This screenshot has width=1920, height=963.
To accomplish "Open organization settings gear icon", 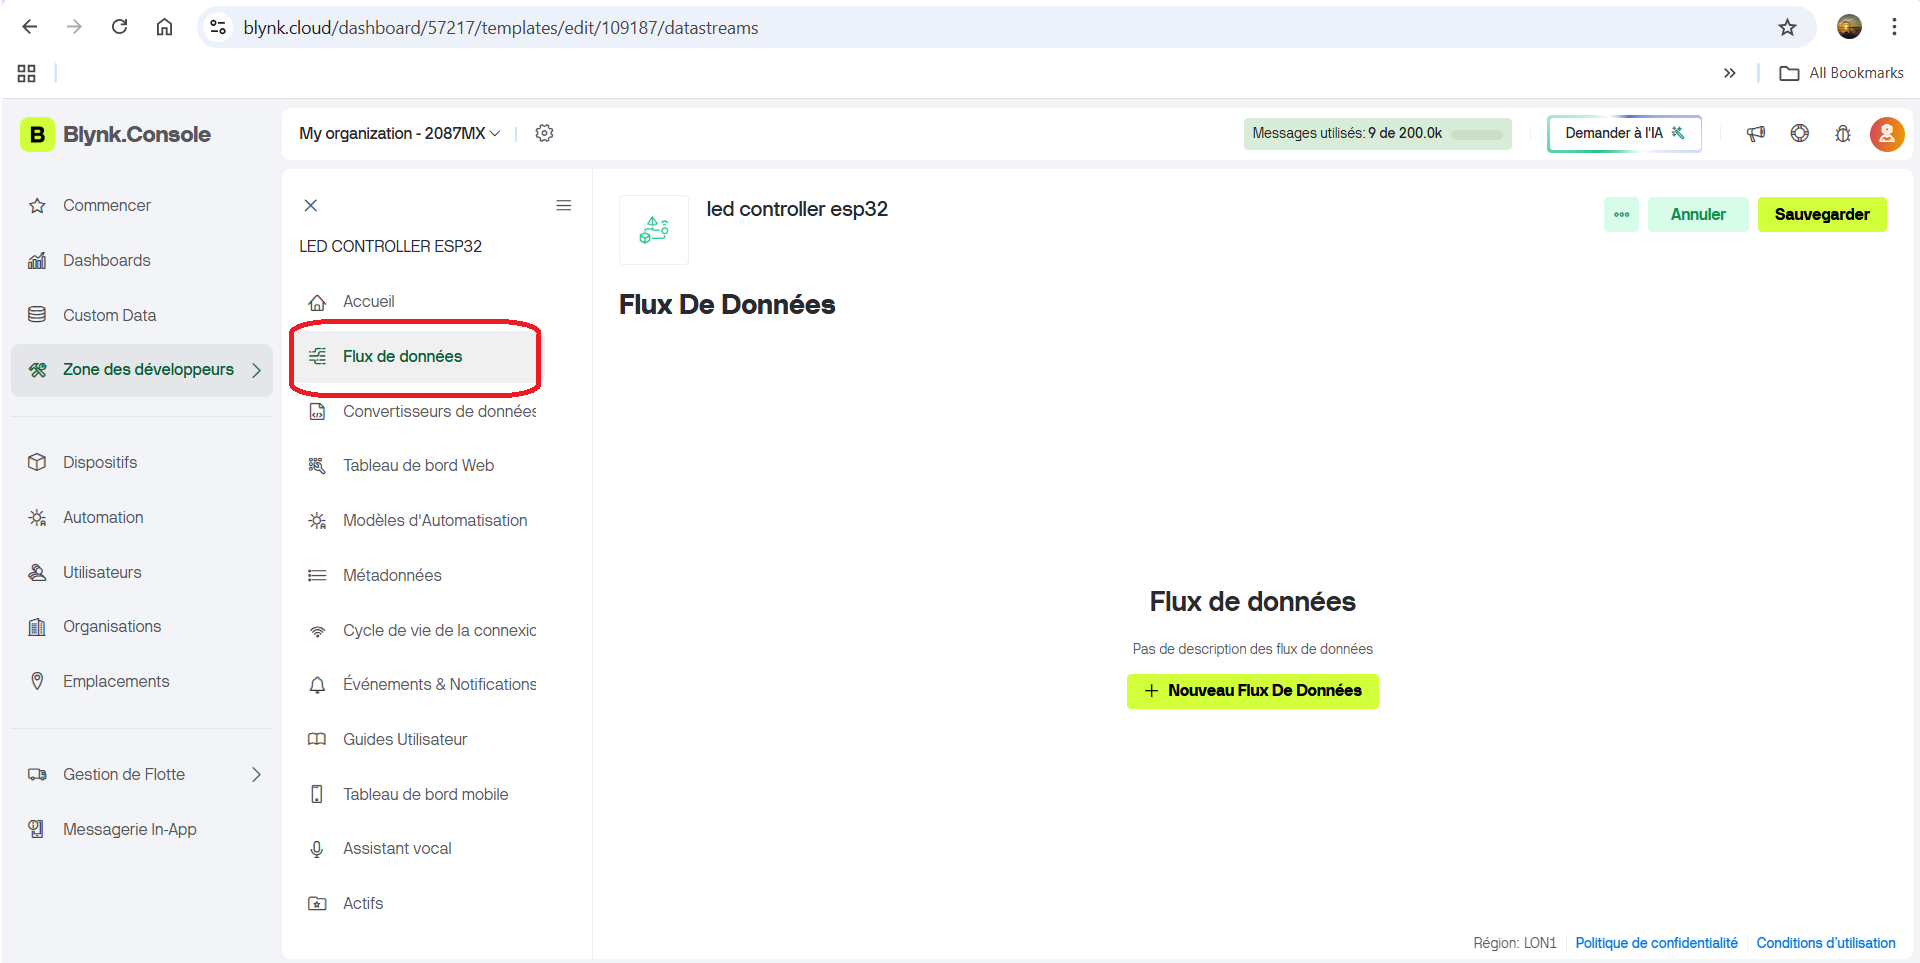I will (x=544, y=133).
